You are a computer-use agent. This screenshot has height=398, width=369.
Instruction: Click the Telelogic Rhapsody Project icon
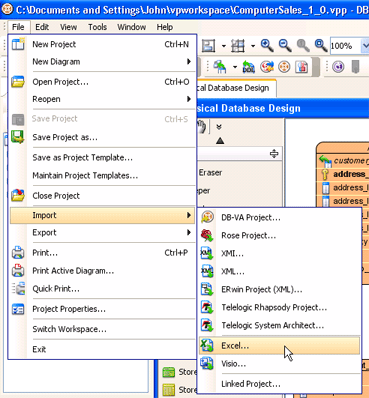(x=207, y=307)
